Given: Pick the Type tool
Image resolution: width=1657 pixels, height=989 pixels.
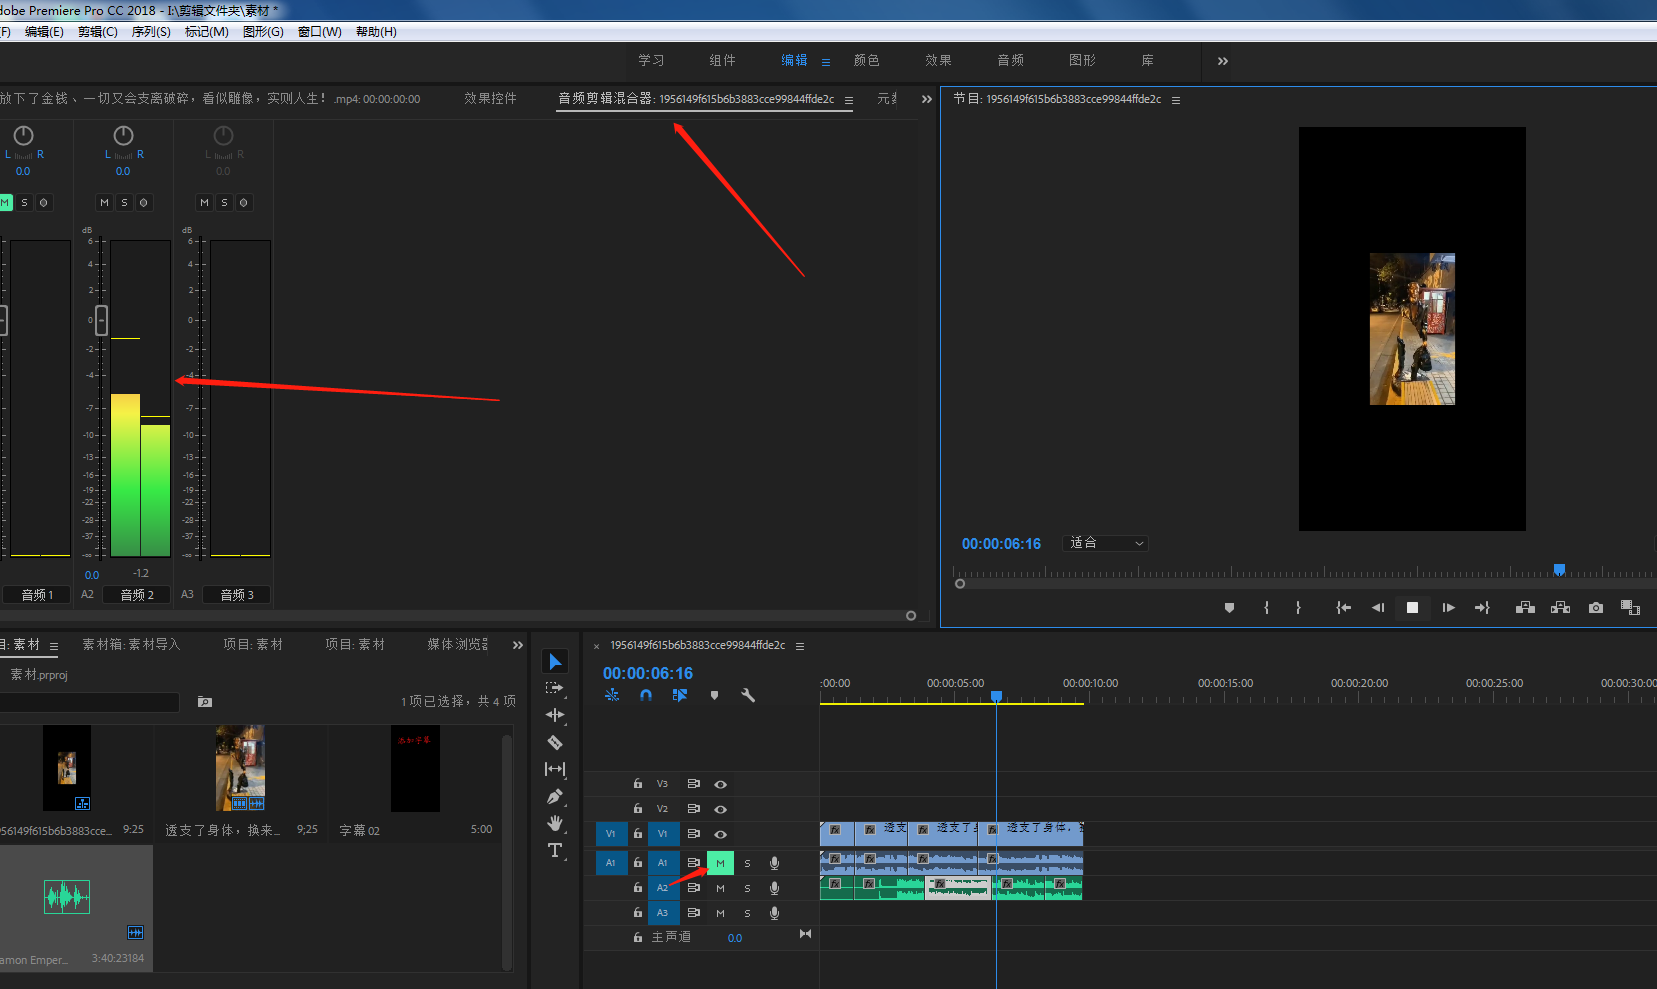Looking at the screenshot, I should [555, 850].
